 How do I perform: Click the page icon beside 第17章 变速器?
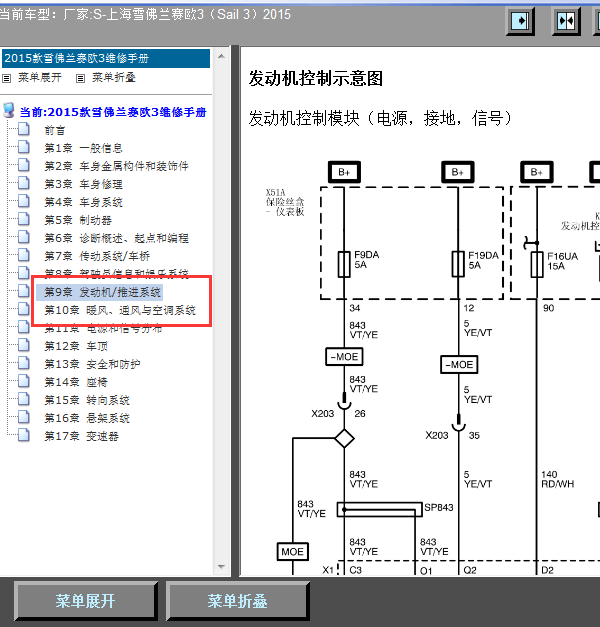24,435
